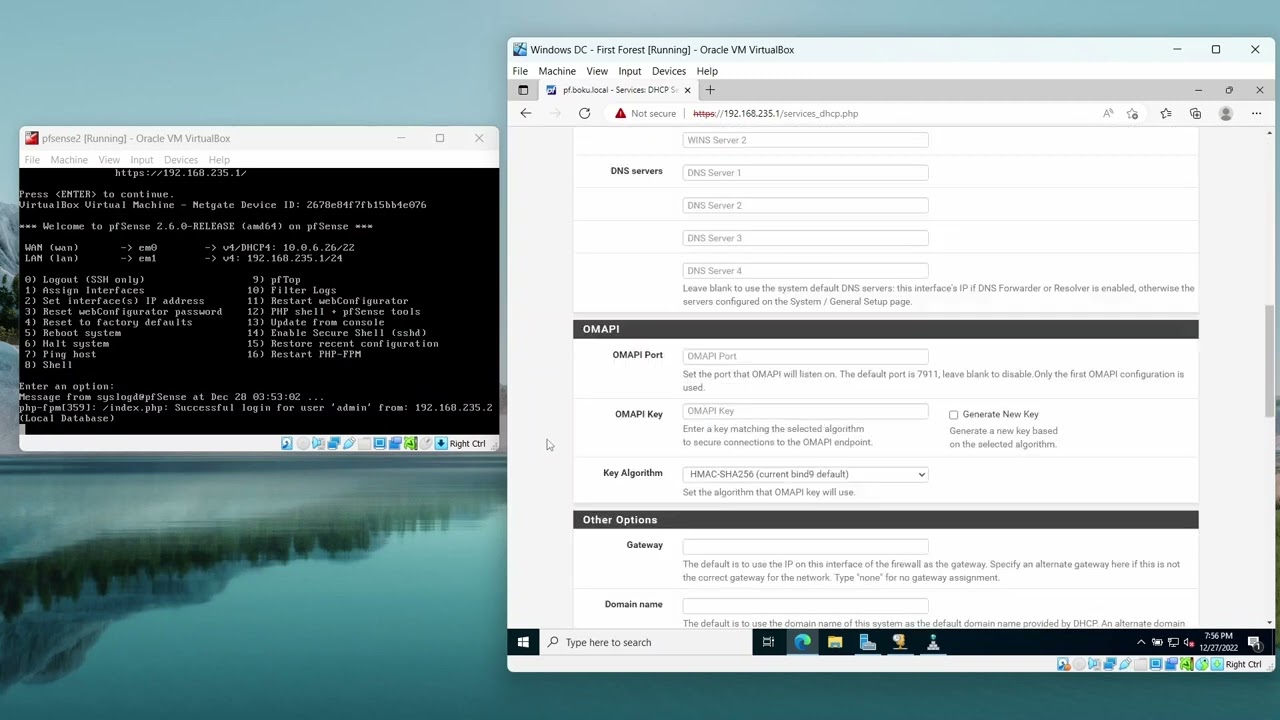Image resolution: width=1280 pixels, height=720 pixels.
Task: Open the Favorites list icon
Action: coord(1166,113)
